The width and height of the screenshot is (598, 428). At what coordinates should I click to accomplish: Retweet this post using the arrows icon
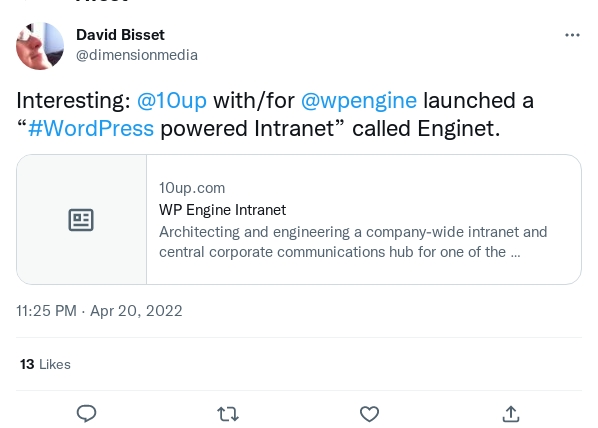[x=228, y=414]
